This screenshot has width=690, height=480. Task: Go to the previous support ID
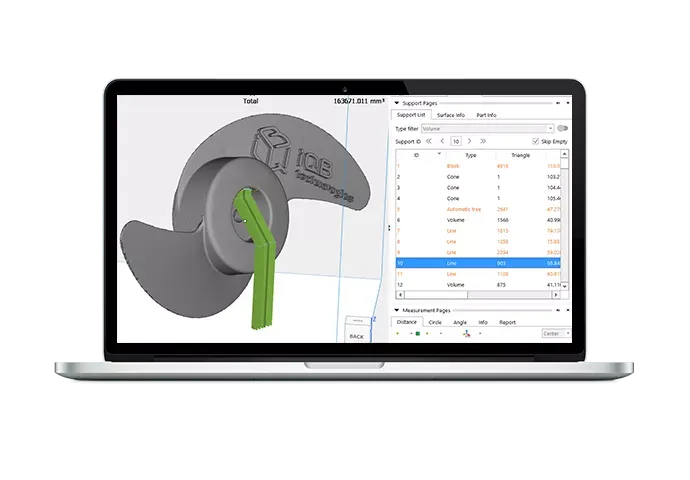[x=442, y=141]
